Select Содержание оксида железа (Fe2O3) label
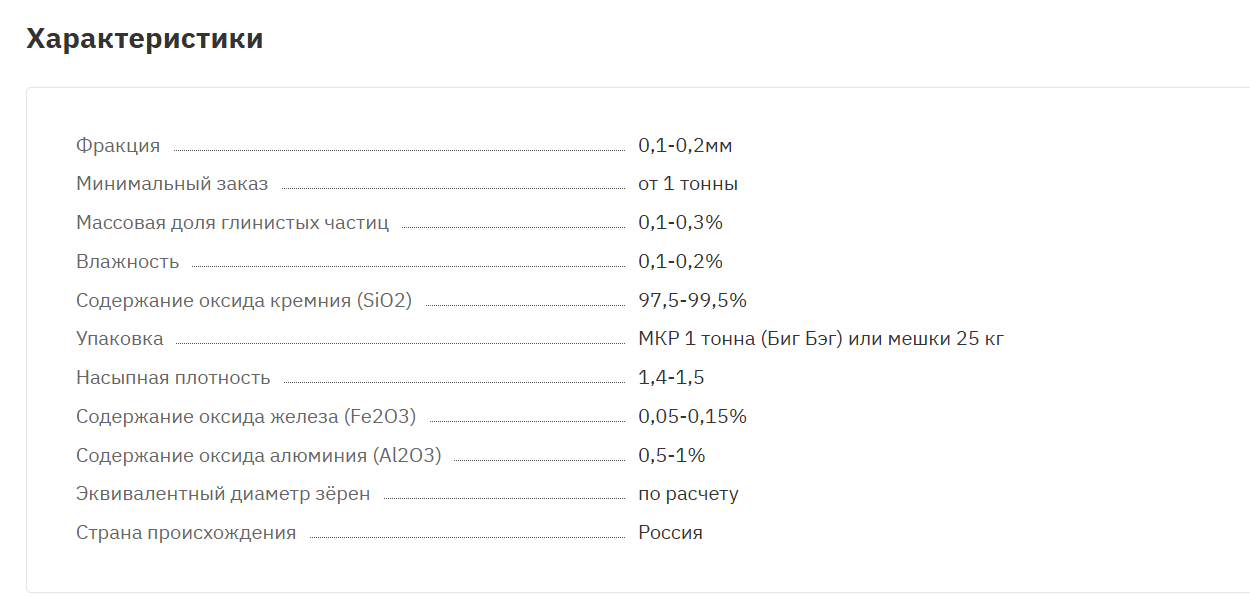 246,417
